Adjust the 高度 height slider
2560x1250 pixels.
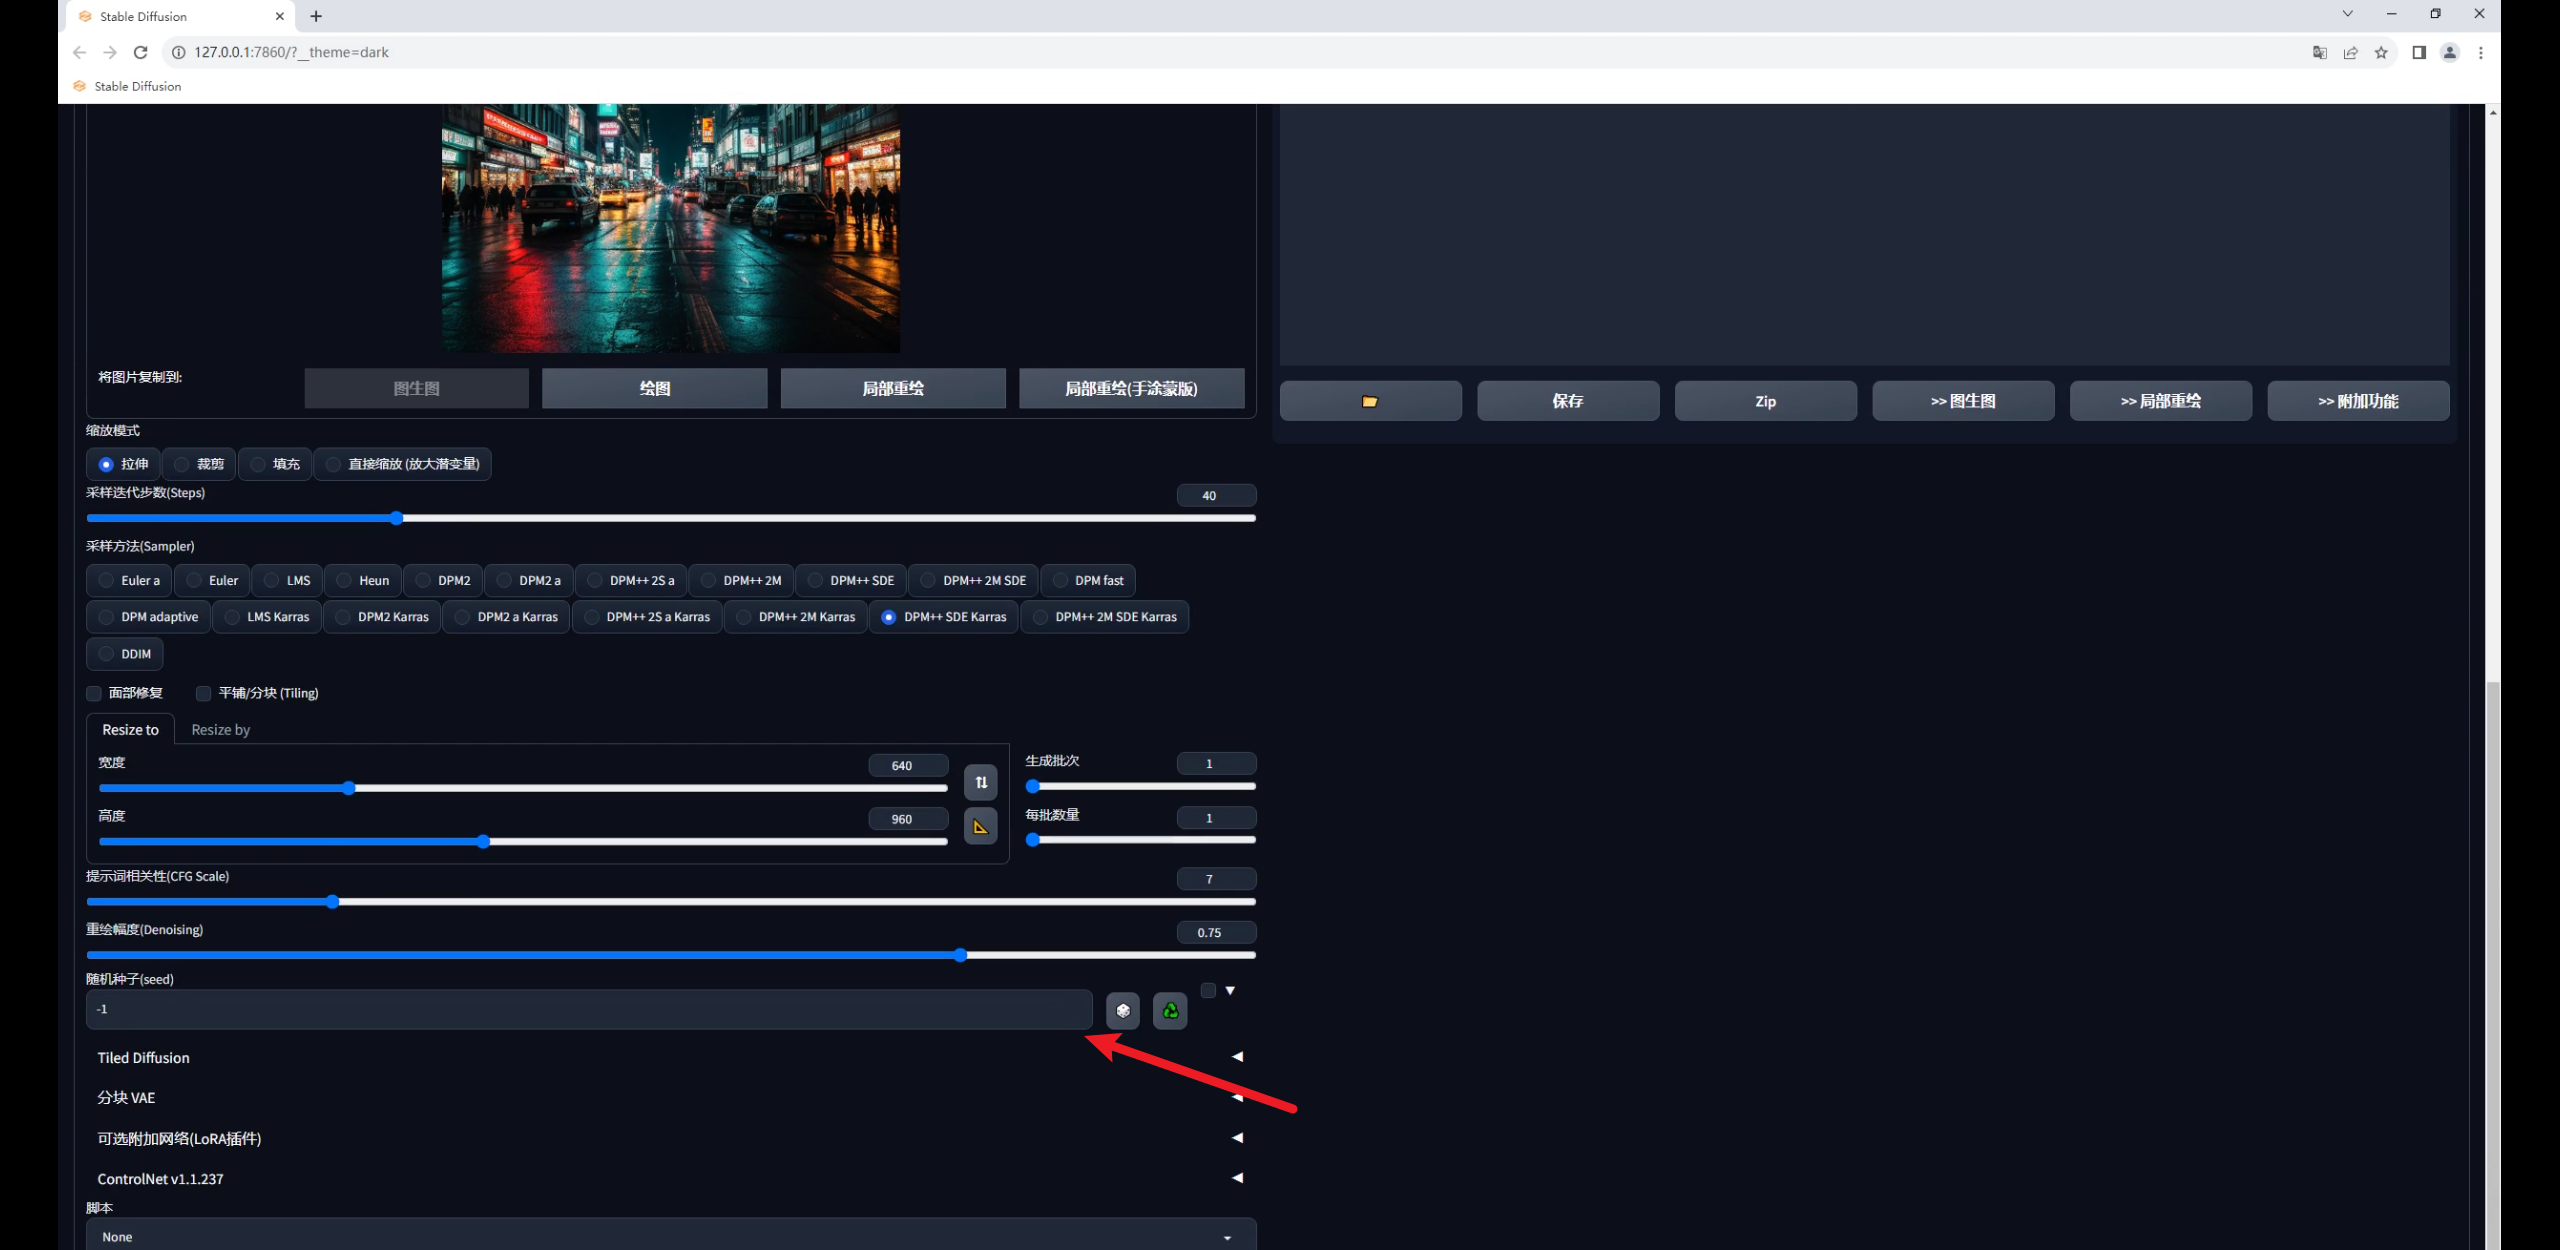(x=523, y=841)
